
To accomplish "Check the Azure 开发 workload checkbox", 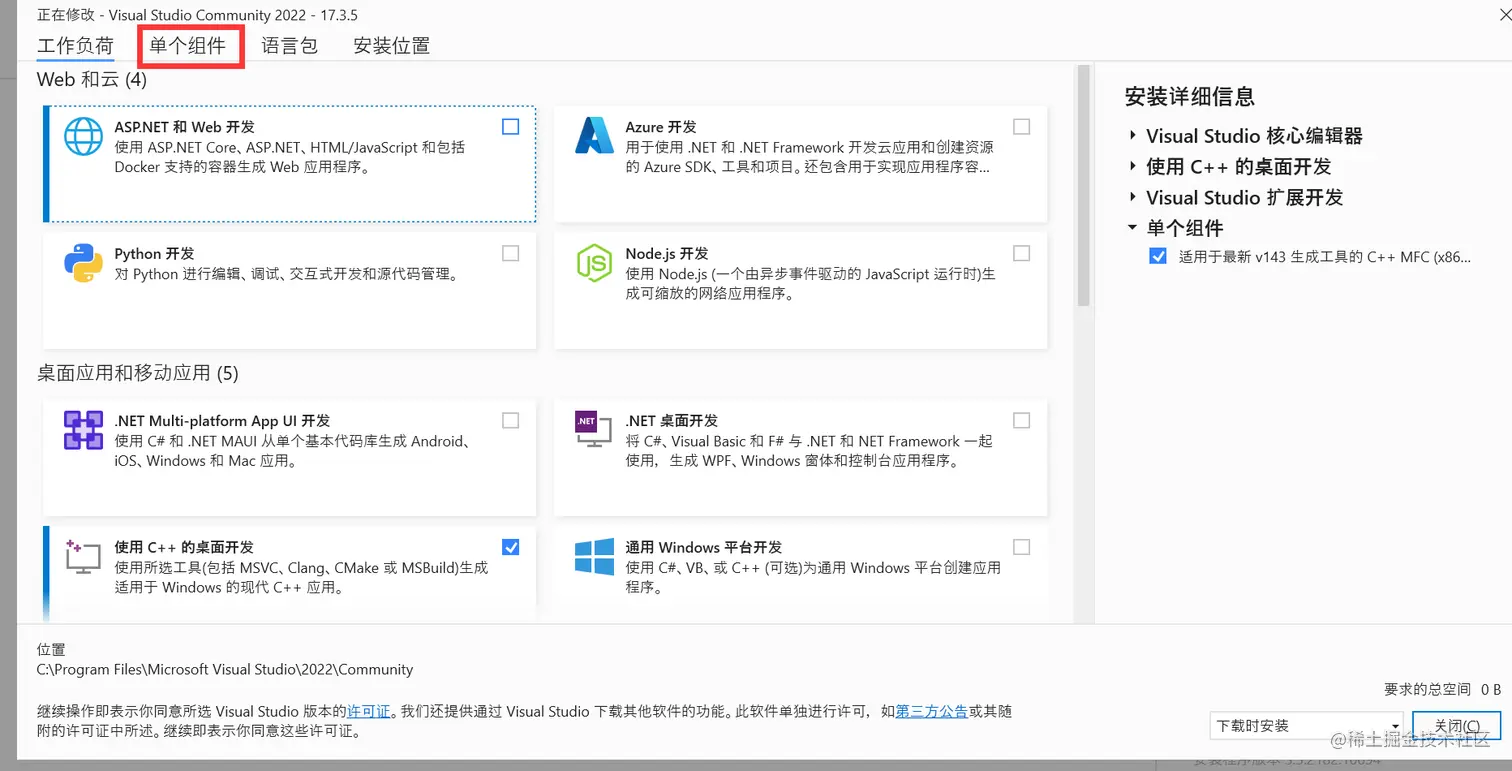I will tap(1021, 127).
